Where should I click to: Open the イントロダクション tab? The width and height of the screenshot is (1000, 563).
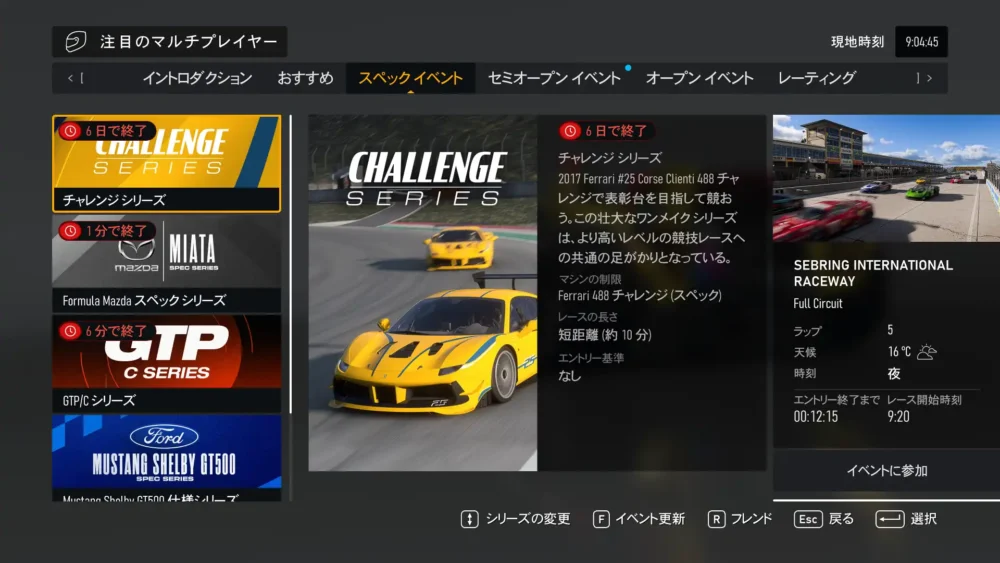[x=197, y=78]
